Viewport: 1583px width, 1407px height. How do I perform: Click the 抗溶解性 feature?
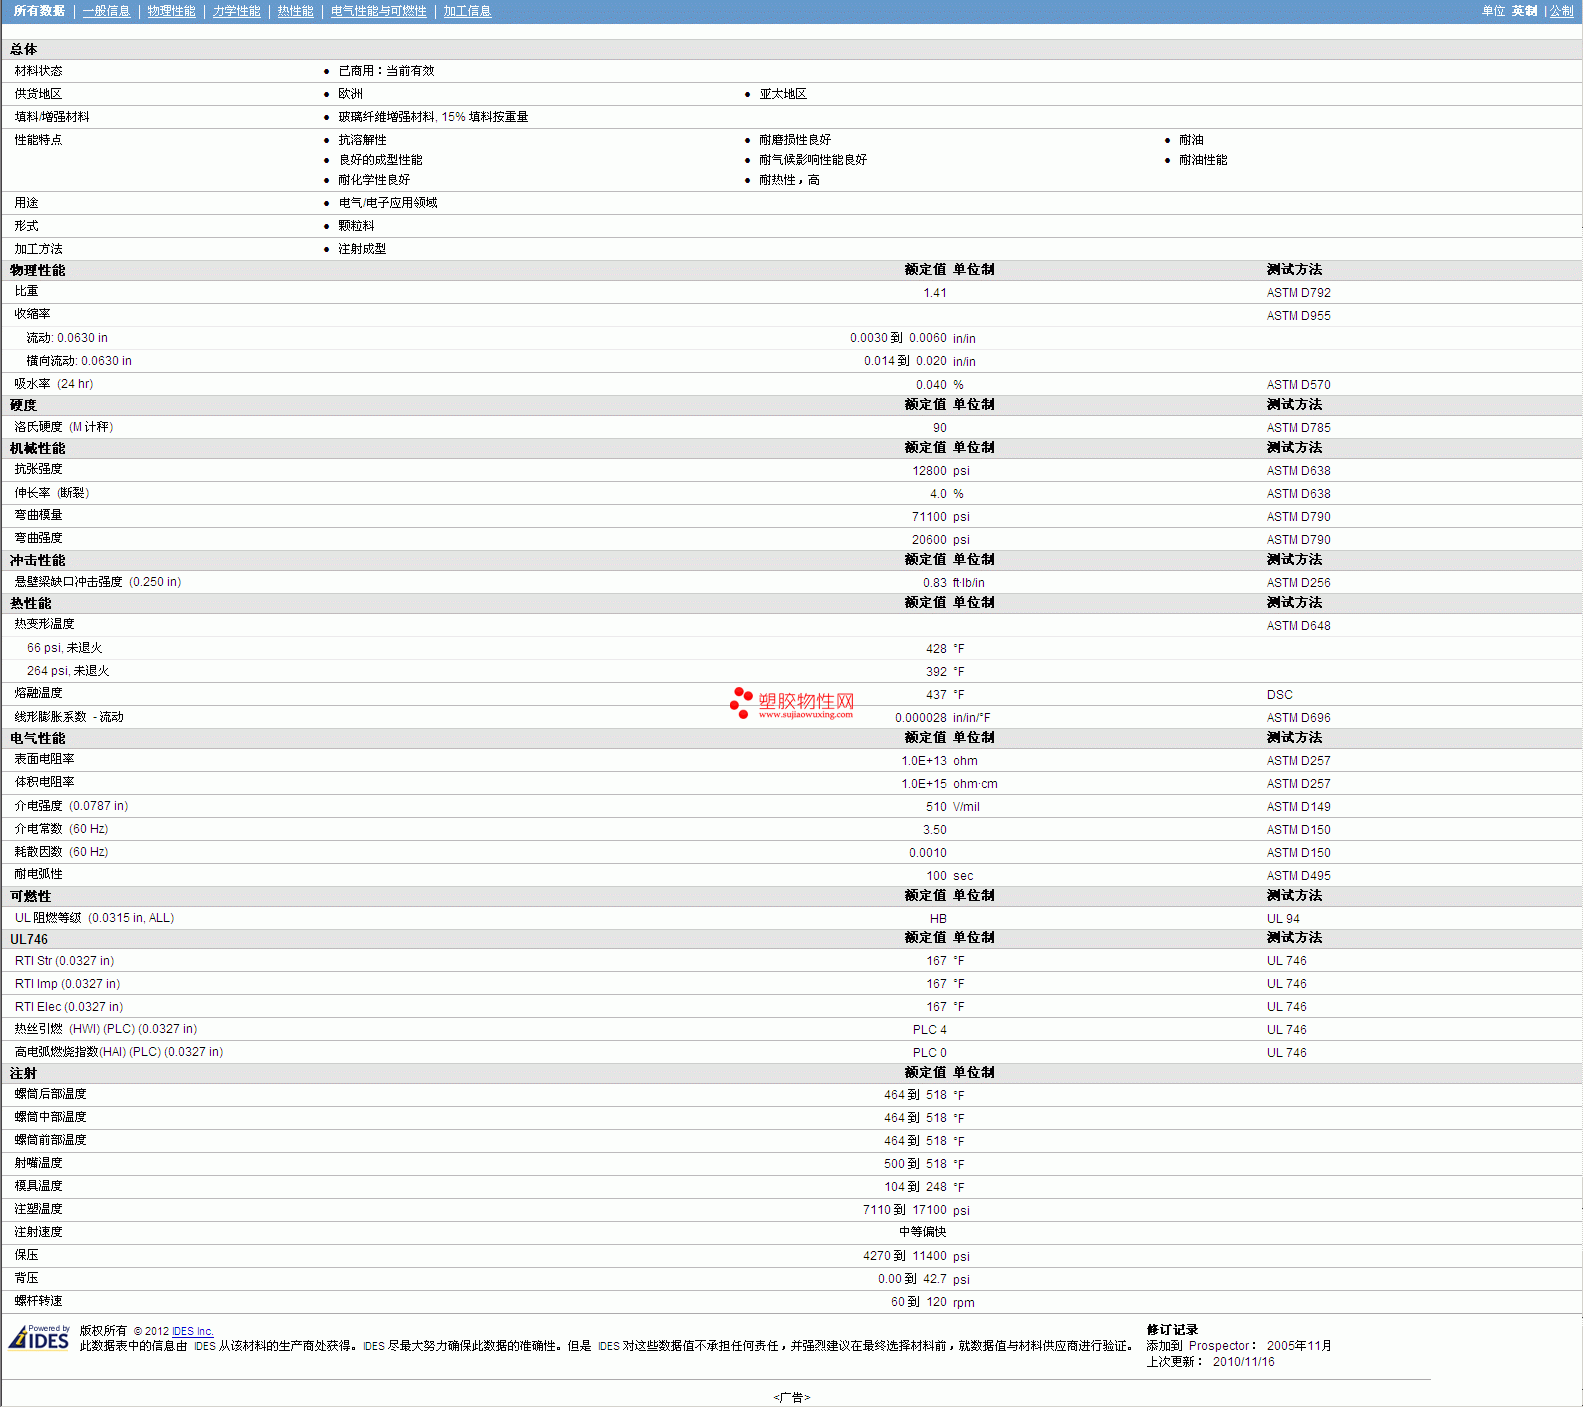point(362,140)
